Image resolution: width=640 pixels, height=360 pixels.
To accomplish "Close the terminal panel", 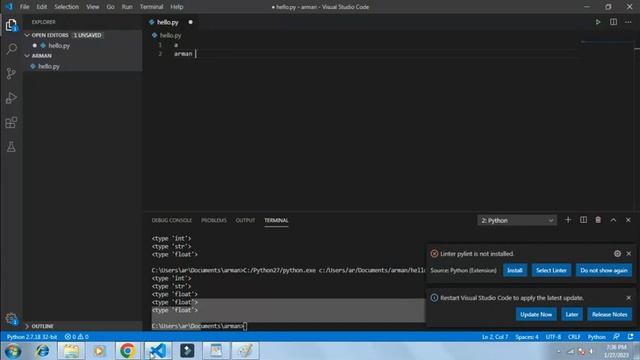I will click(628, 220).
